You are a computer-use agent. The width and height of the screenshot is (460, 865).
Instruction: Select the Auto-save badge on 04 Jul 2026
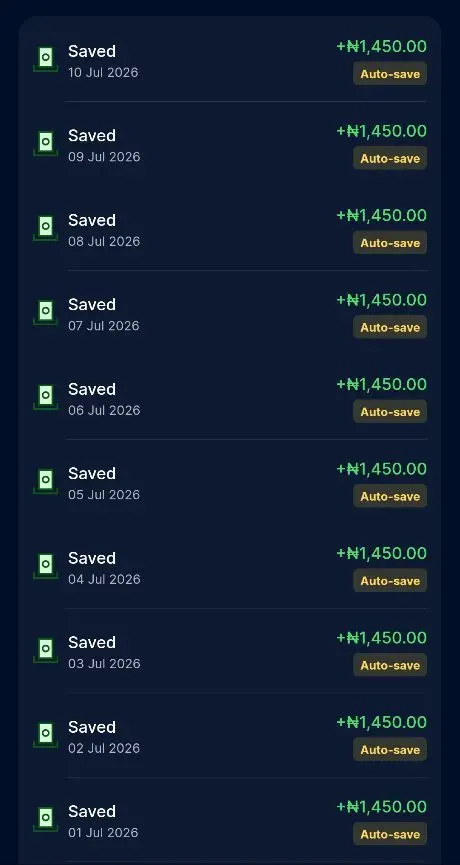390,581
